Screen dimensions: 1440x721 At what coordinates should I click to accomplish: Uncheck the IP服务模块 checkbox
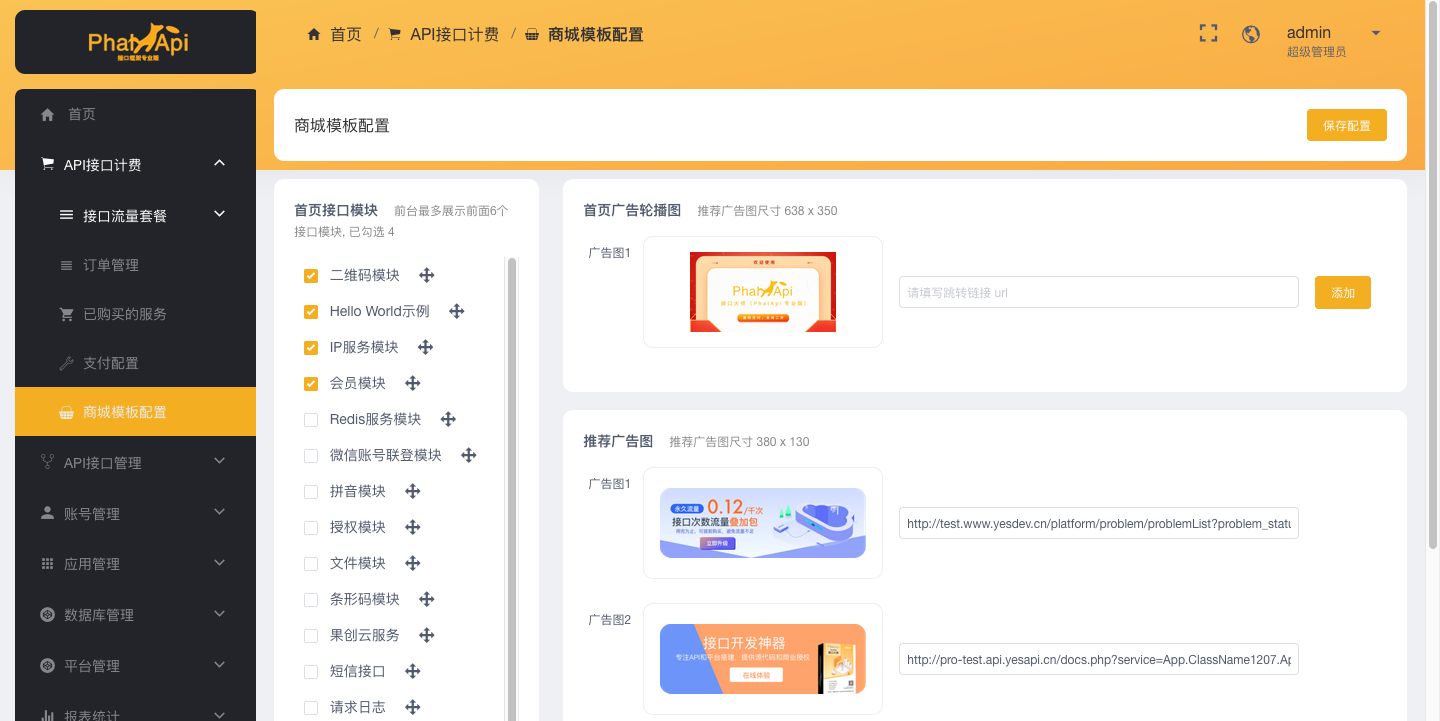coord(311,348)
